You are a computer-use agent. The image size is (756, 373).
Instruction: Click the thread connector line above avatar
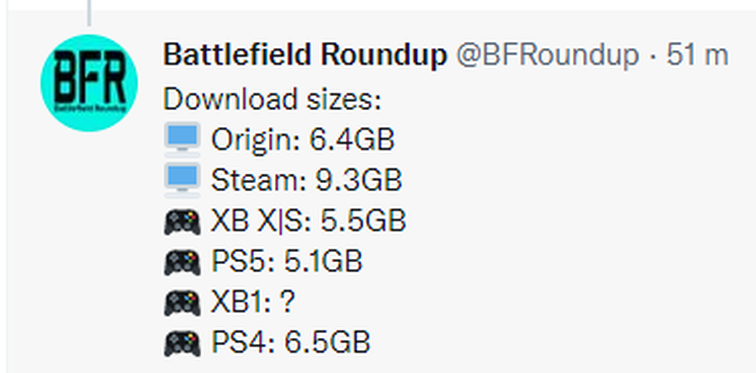(x=89, y=13)
